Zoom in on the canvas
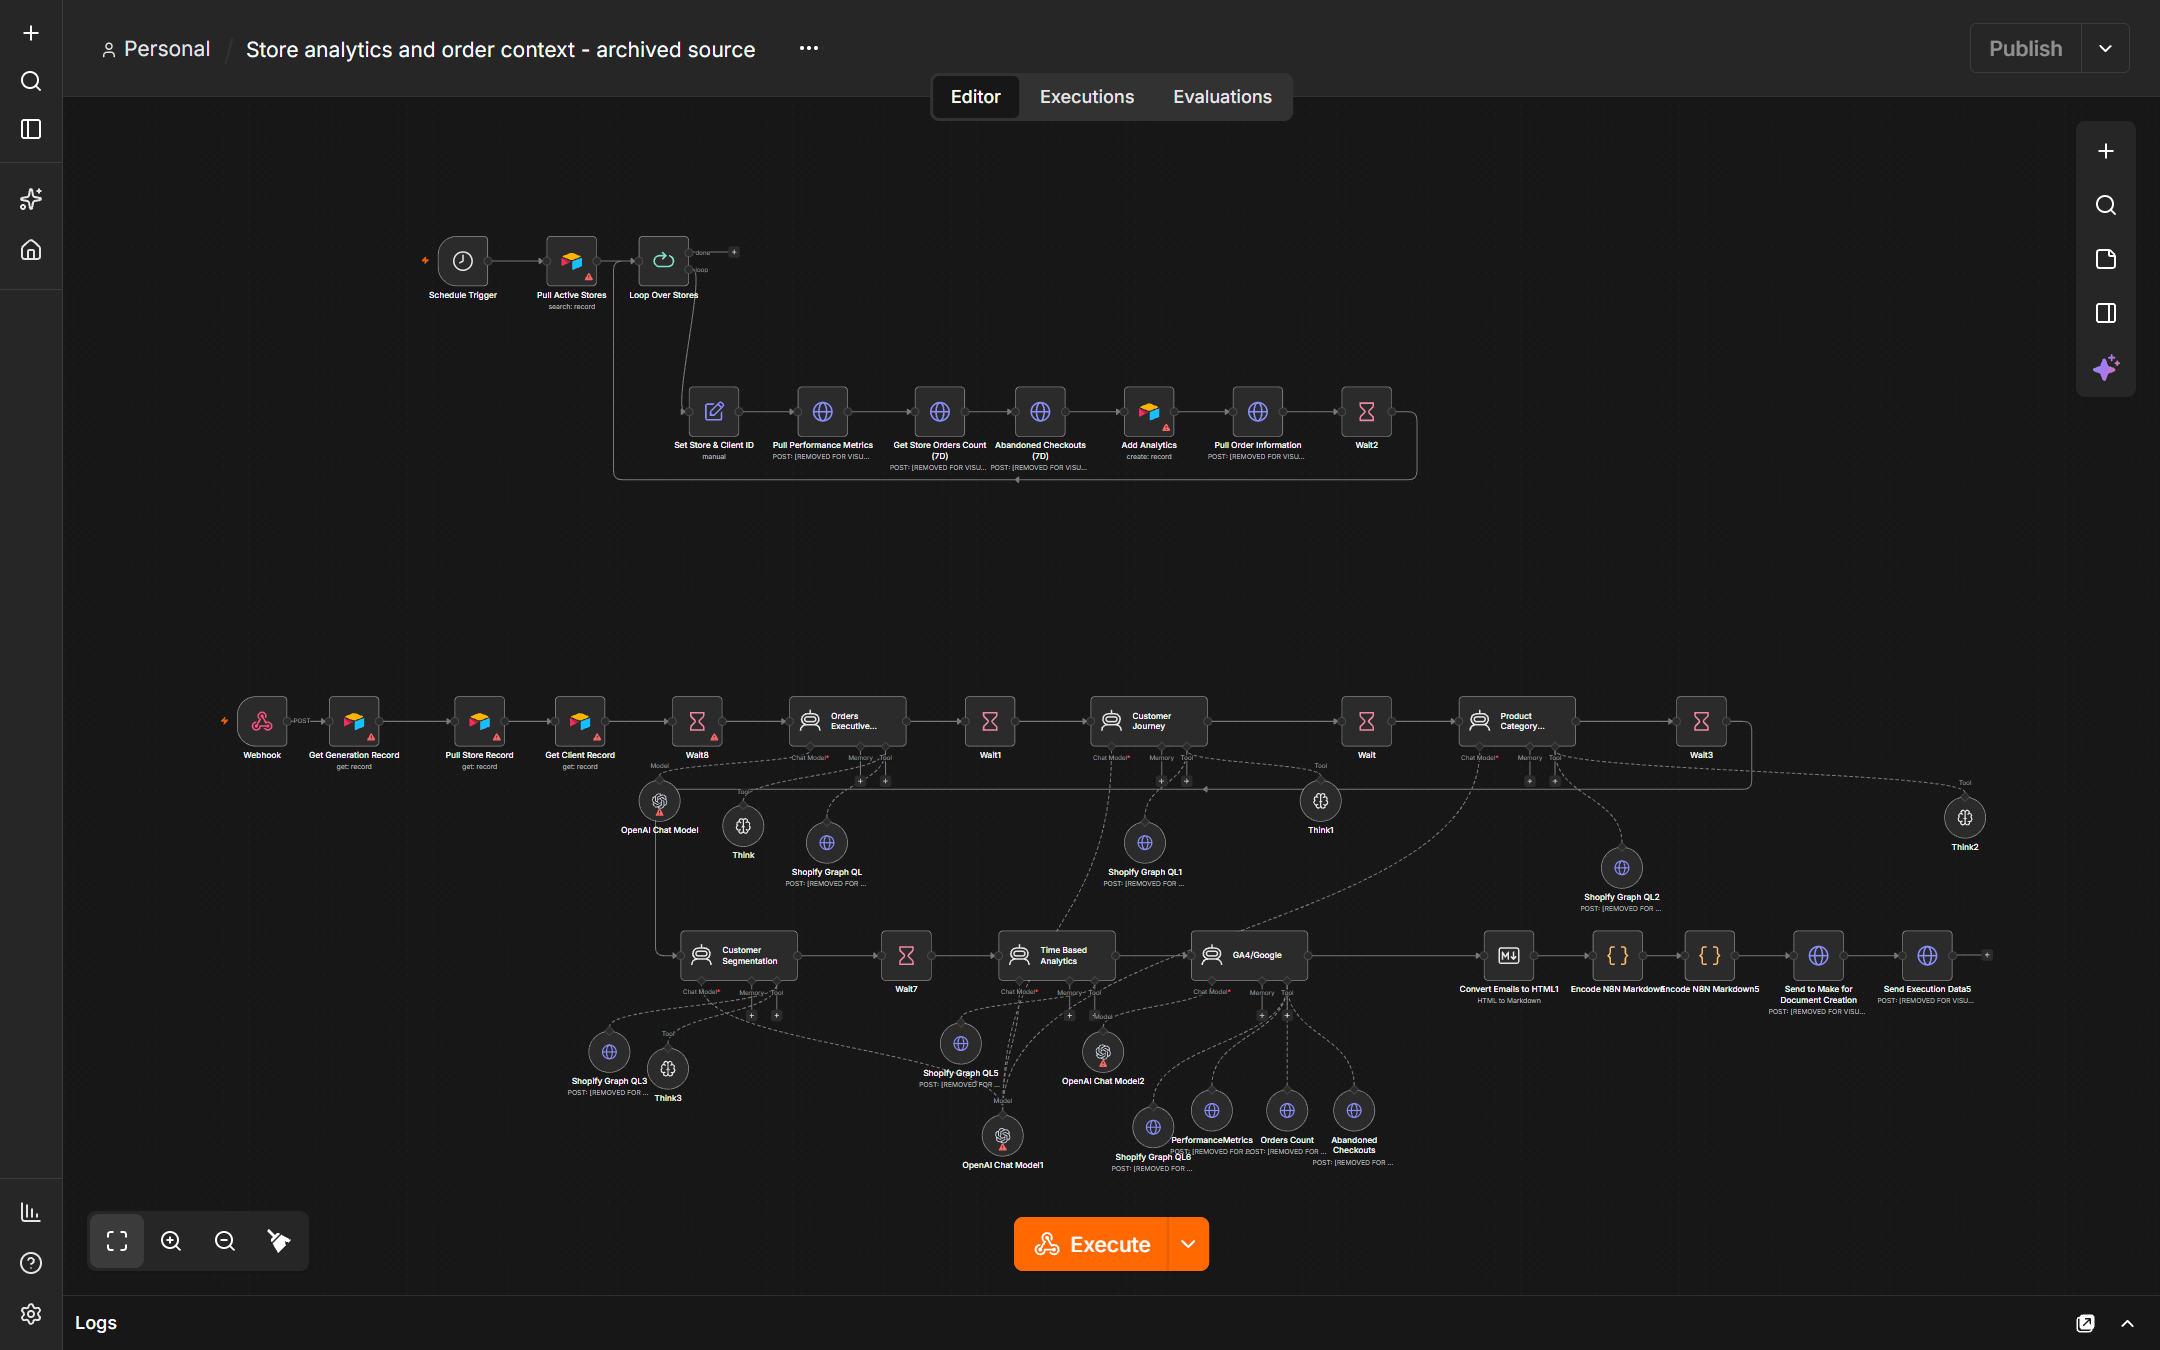 click(171, 1241)
